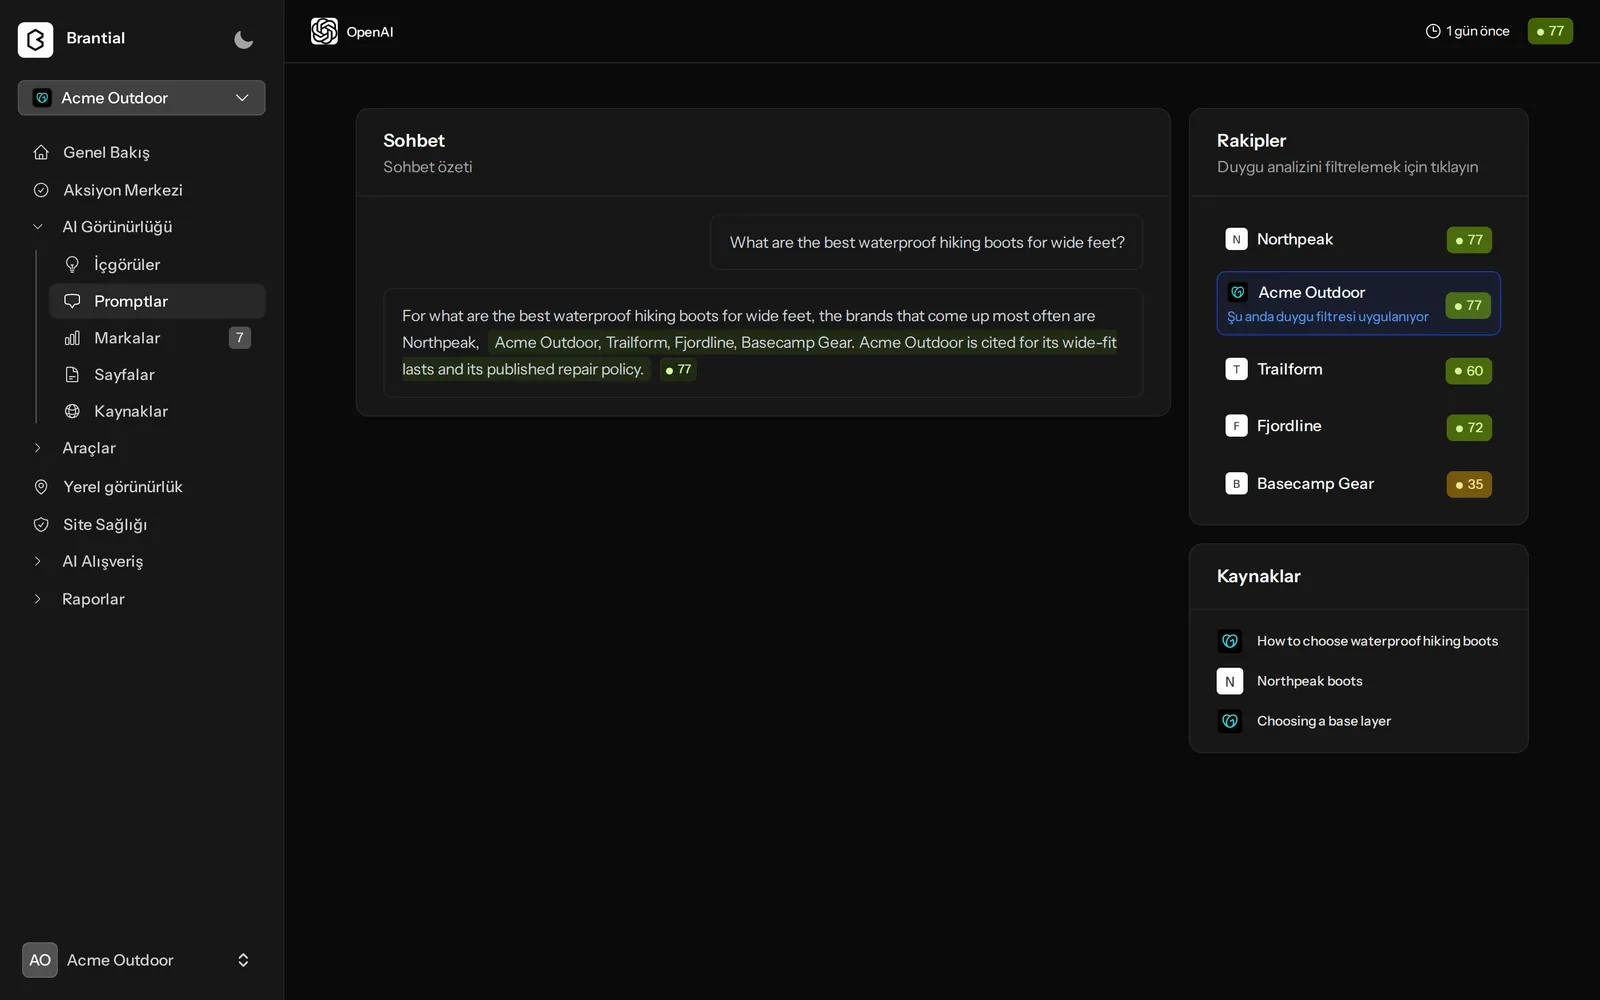This screenshot has height=1000, width=1600.
Task: Open İçgörüler lightbulb icon
Action: [x=72, y=264]
